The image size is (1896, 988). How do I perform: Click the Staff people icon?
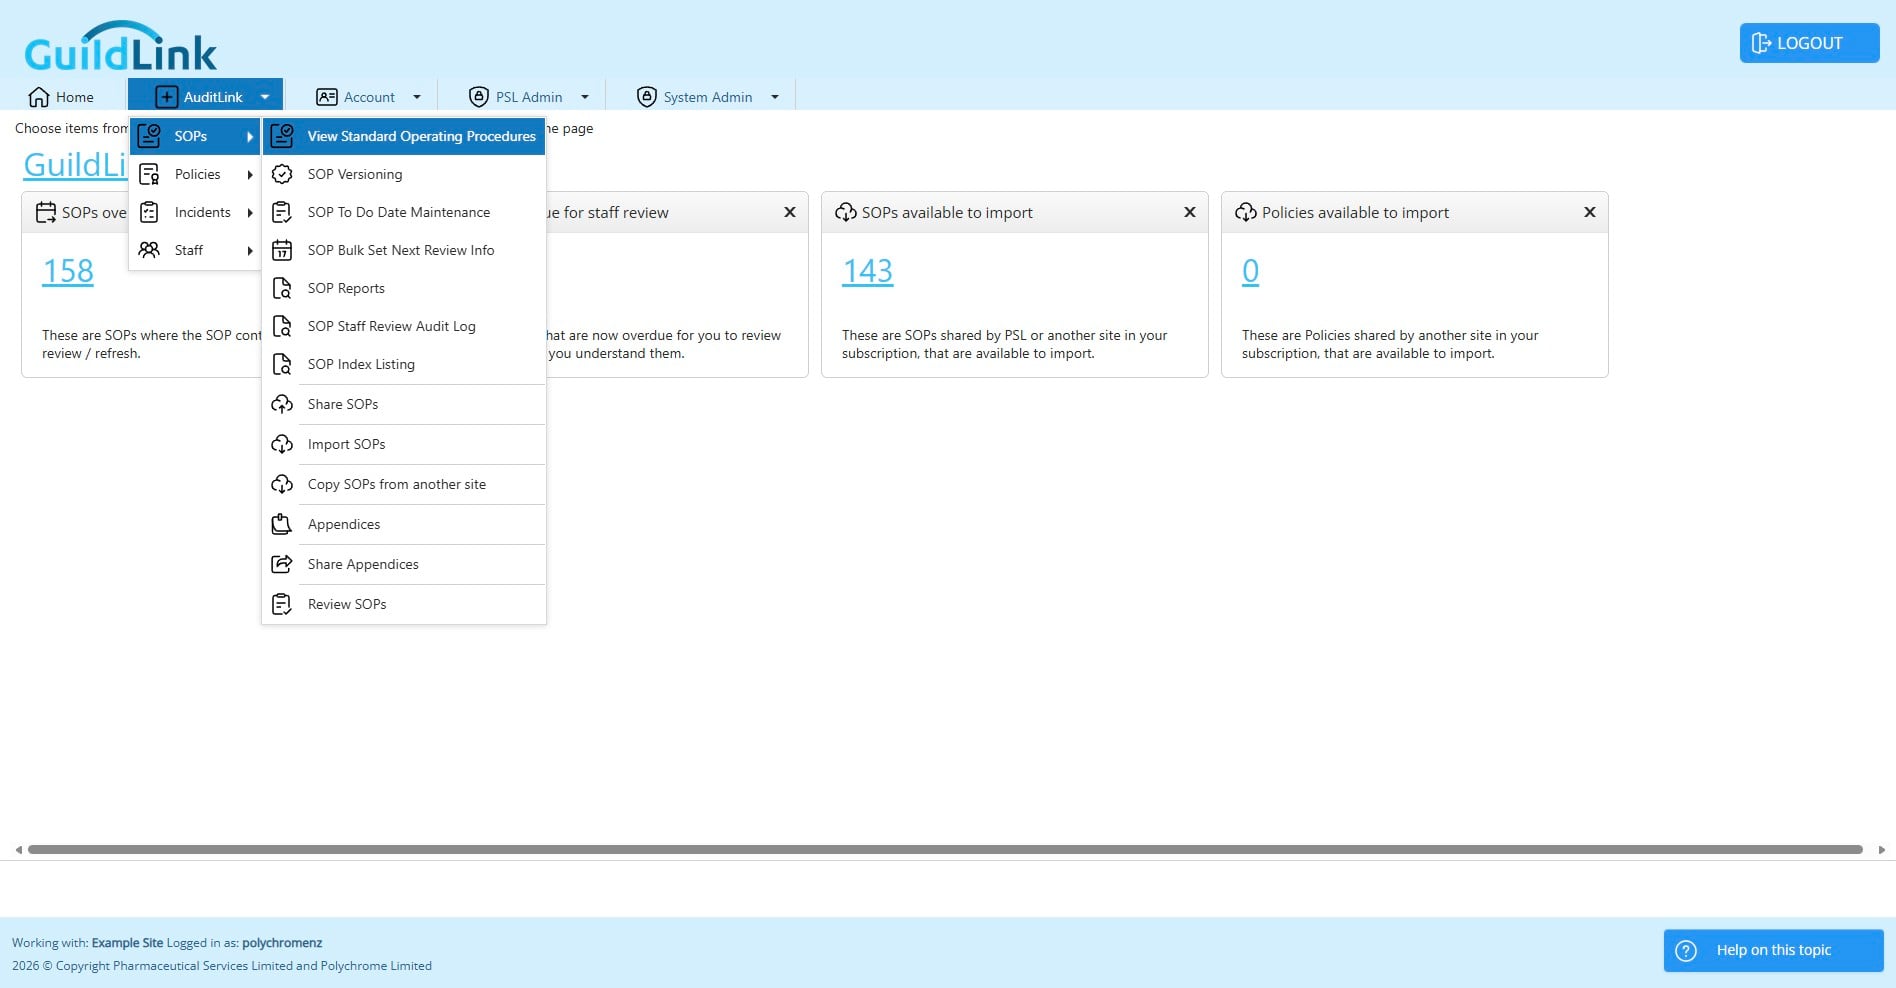pyautogui.click(x=149, y=250)
